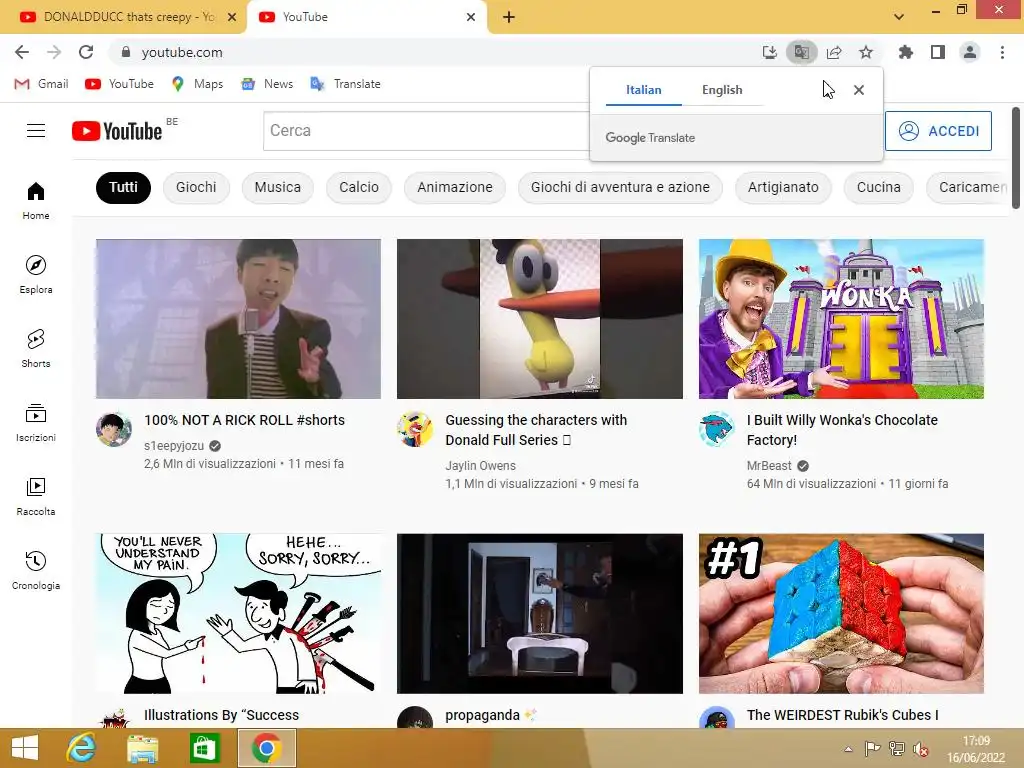Screen dimensions: 1024x768
Task: Bookmark this page with the star icon
Action: click(866, 52)
